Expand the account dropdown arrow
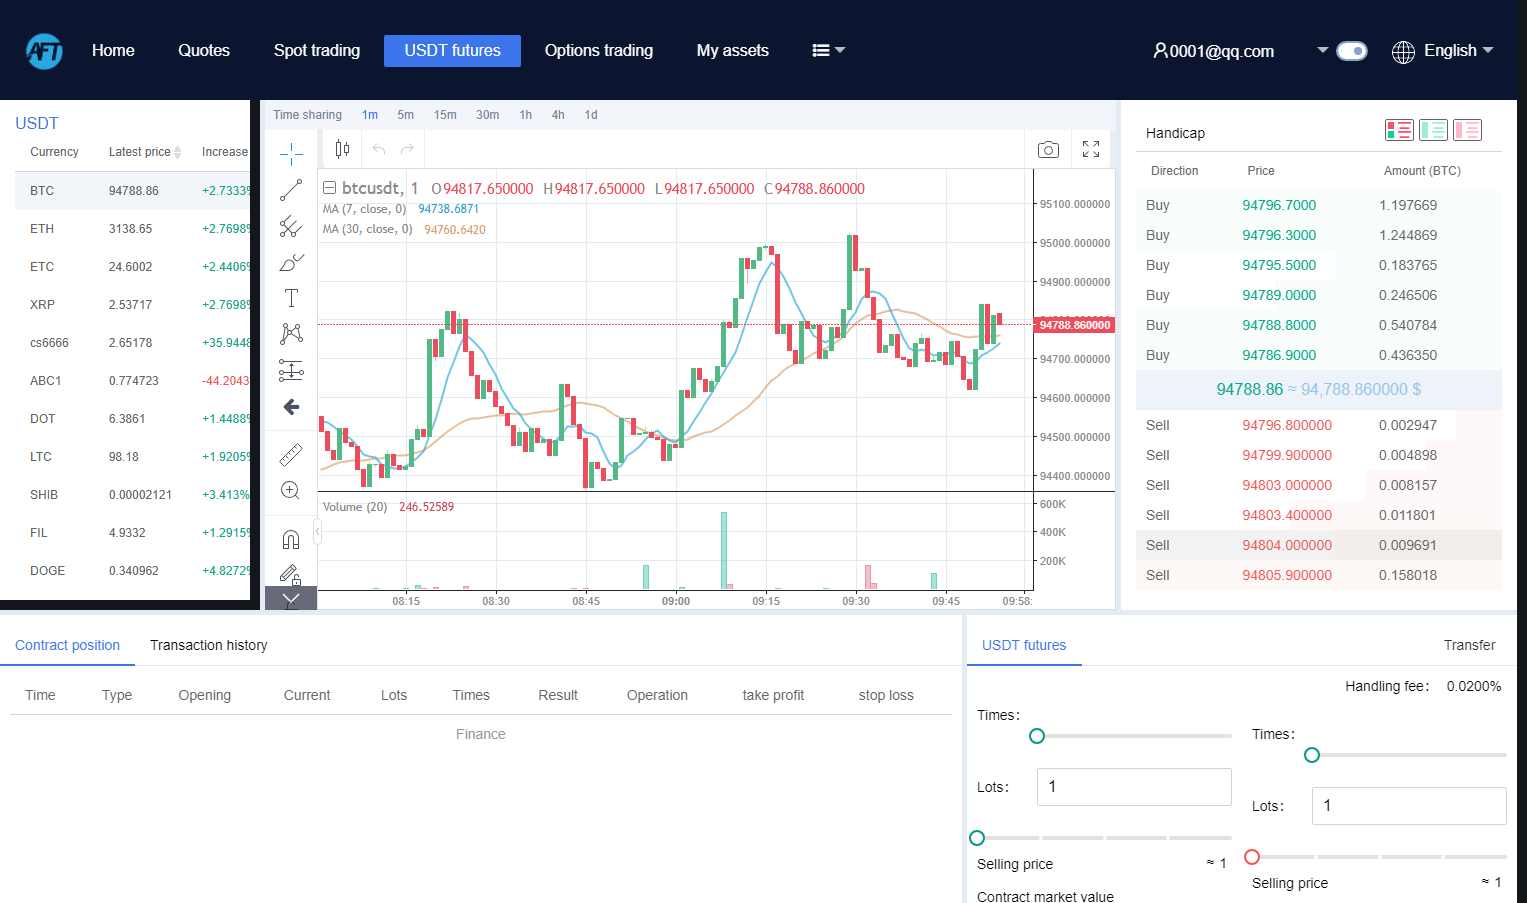Screen dimensions: 1527x903 (1322, 50)
